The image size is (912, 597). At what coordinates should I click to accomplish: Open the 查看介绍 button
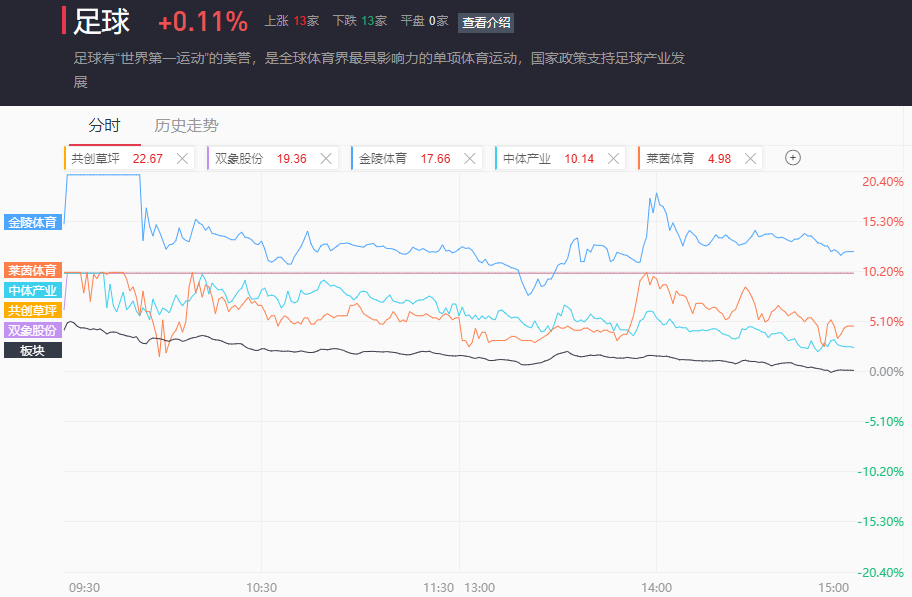coord(486,23)
